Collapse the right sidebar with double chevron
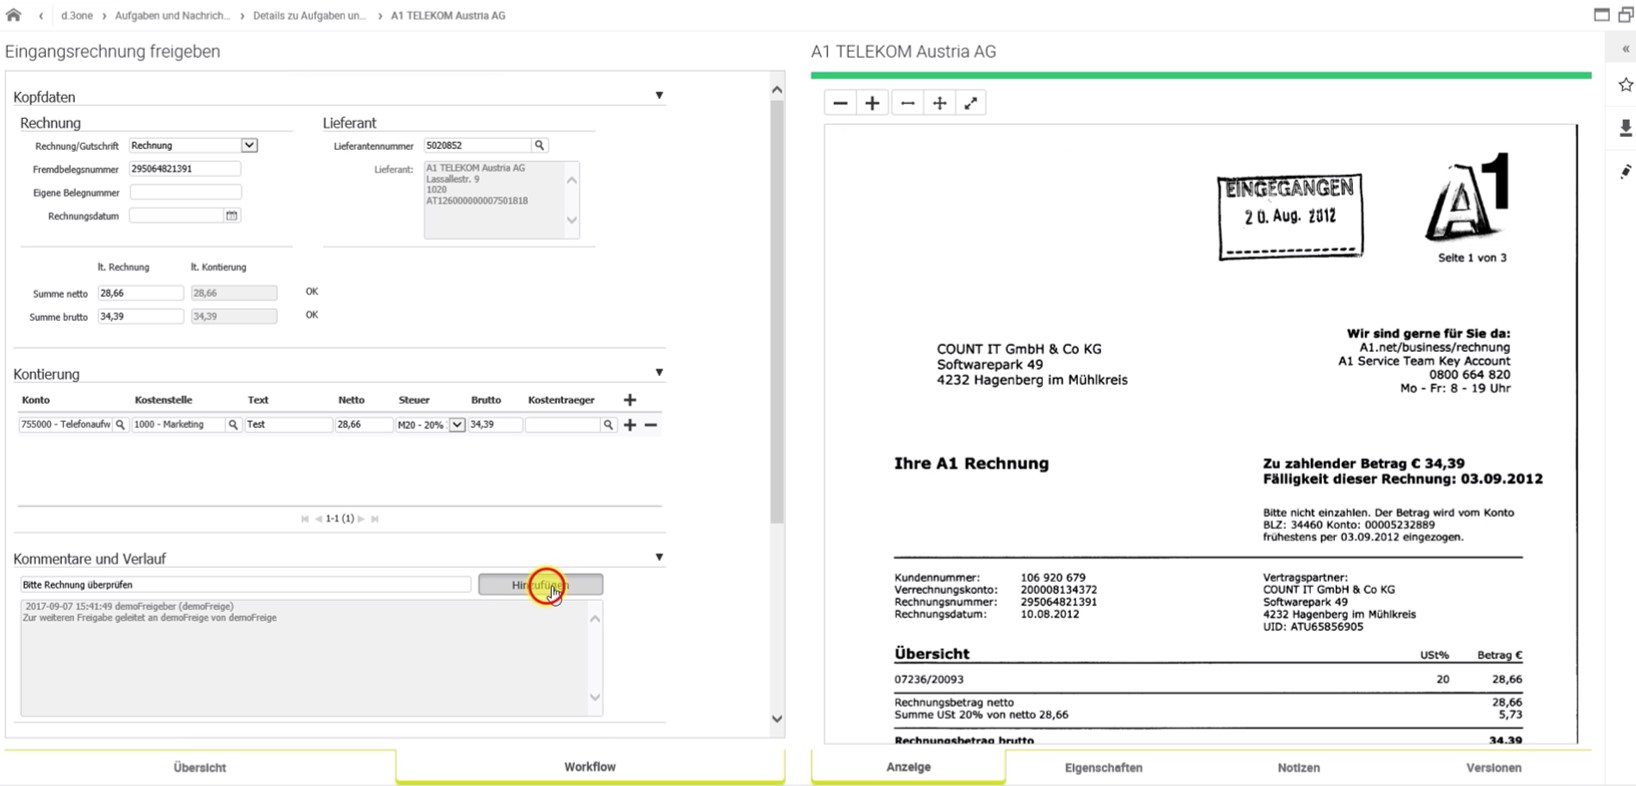This screenshot has height=786, width=1636. 1625,49
